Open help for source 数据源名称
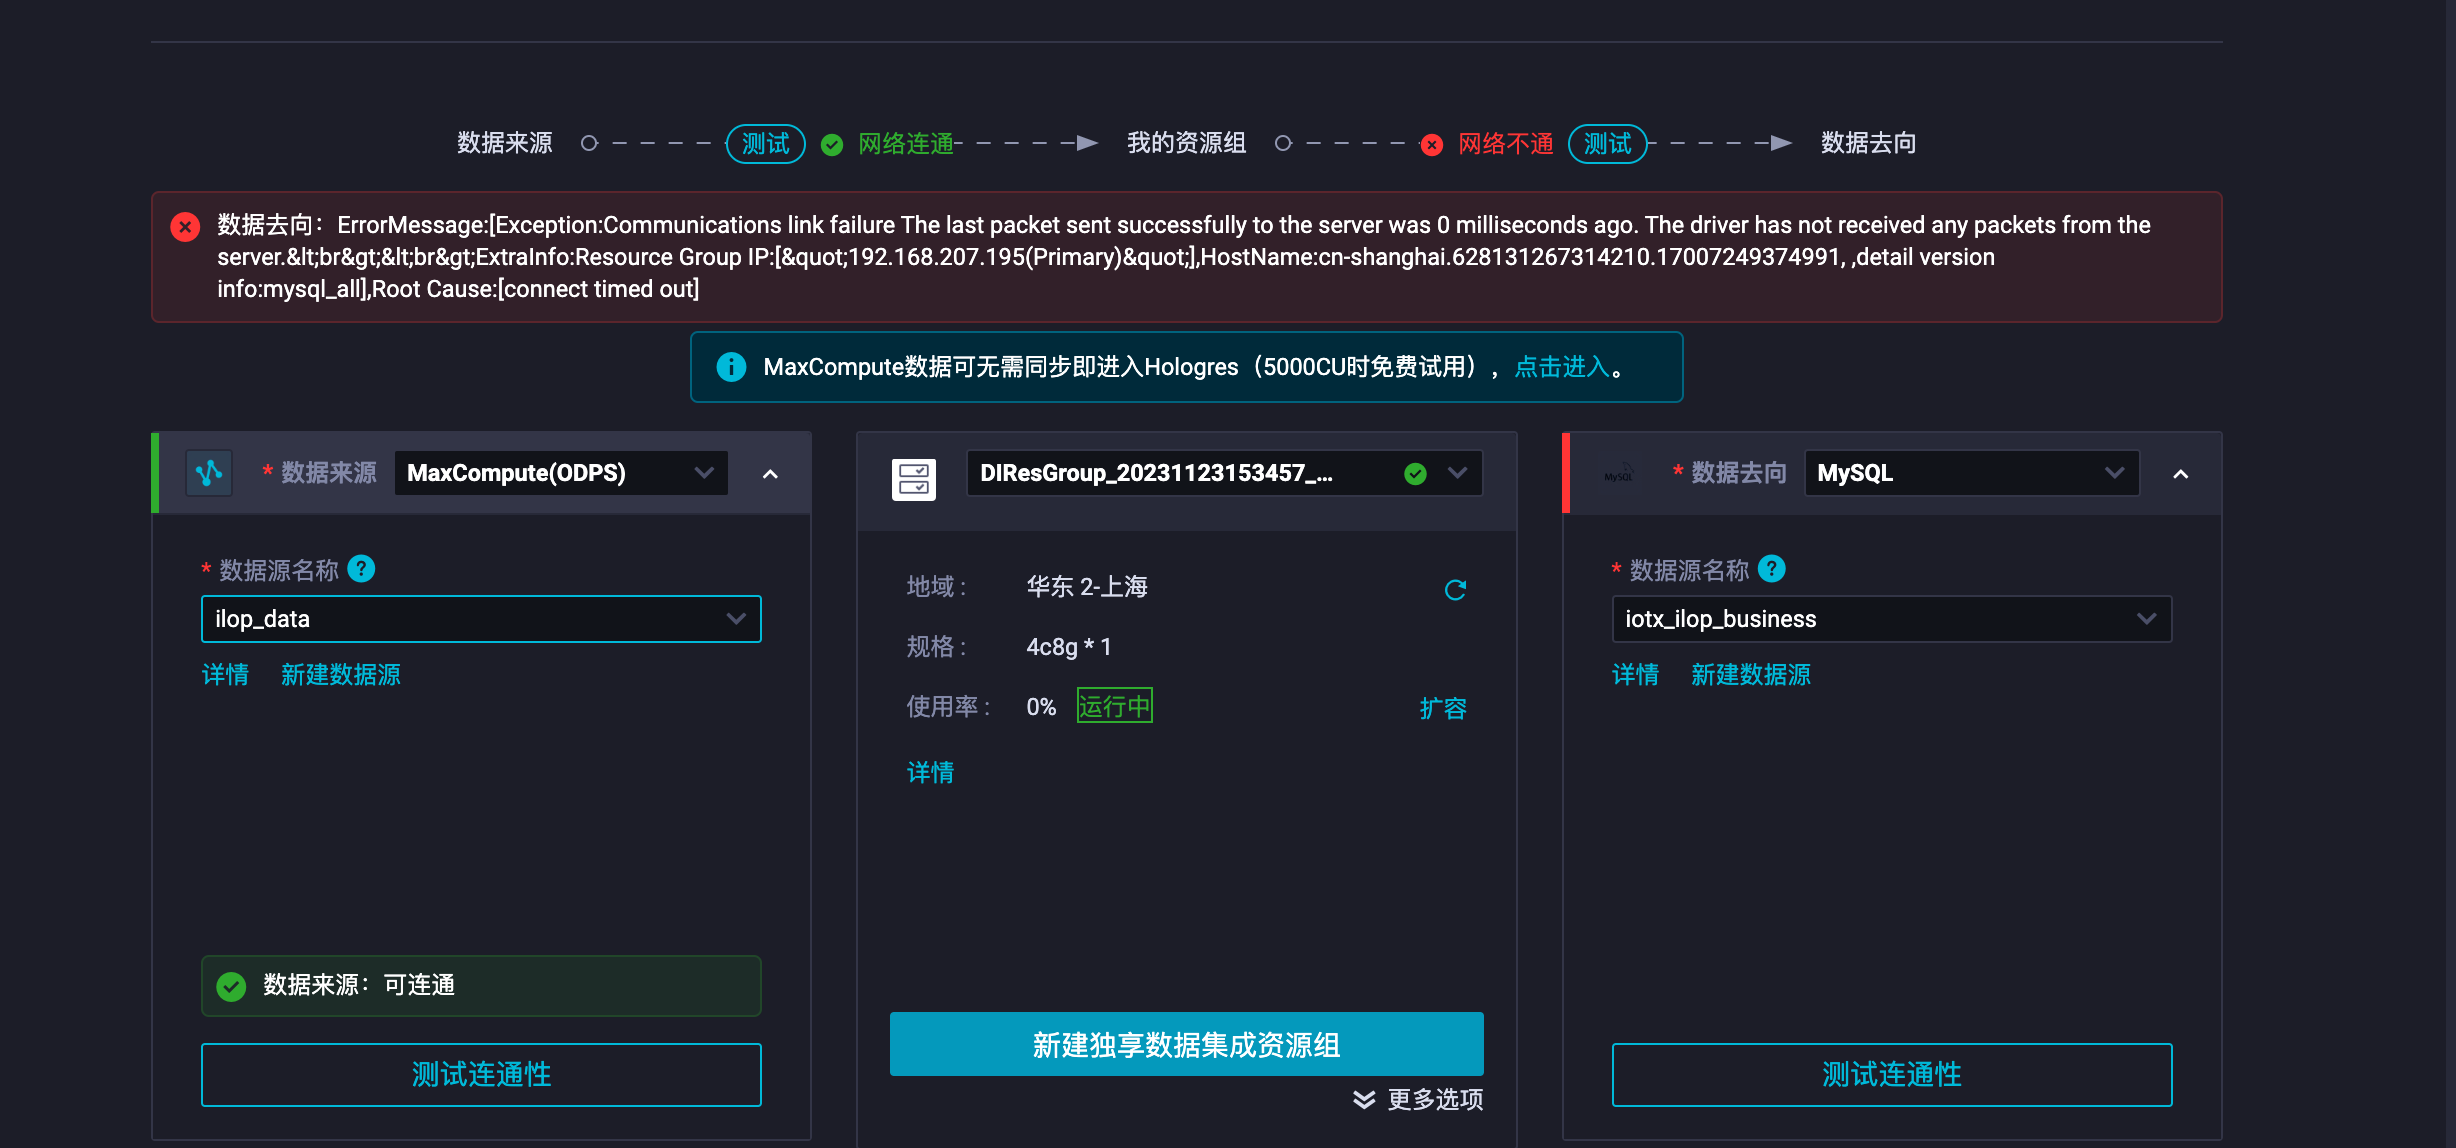 (x=361, y=569)
